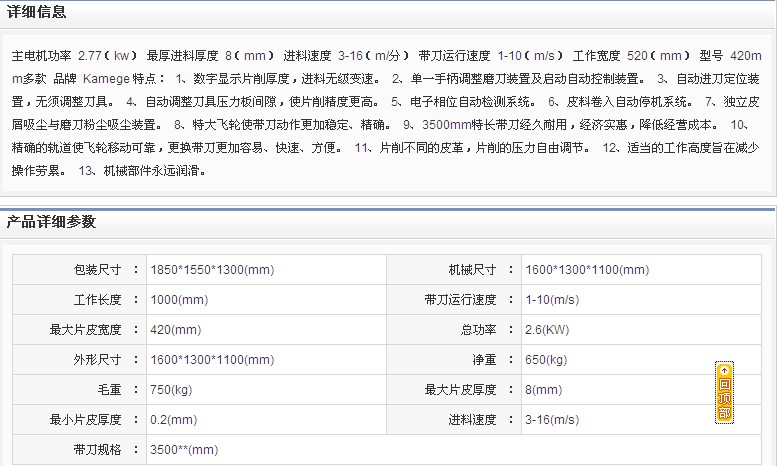Click the 机械尺寸 label in the table
The image size is (778, 466).
tap(472, 270)
